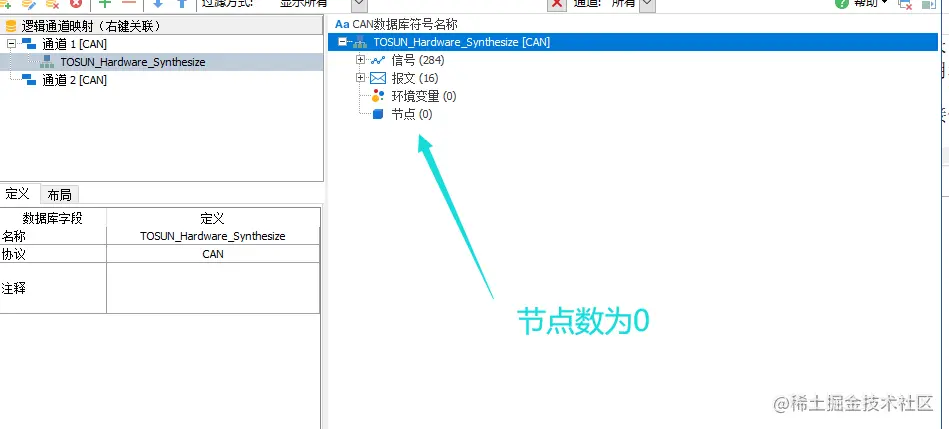The image size is (949, 429).
Task: Expand the 信号 (284) node
Action: (x=361, y=60)
